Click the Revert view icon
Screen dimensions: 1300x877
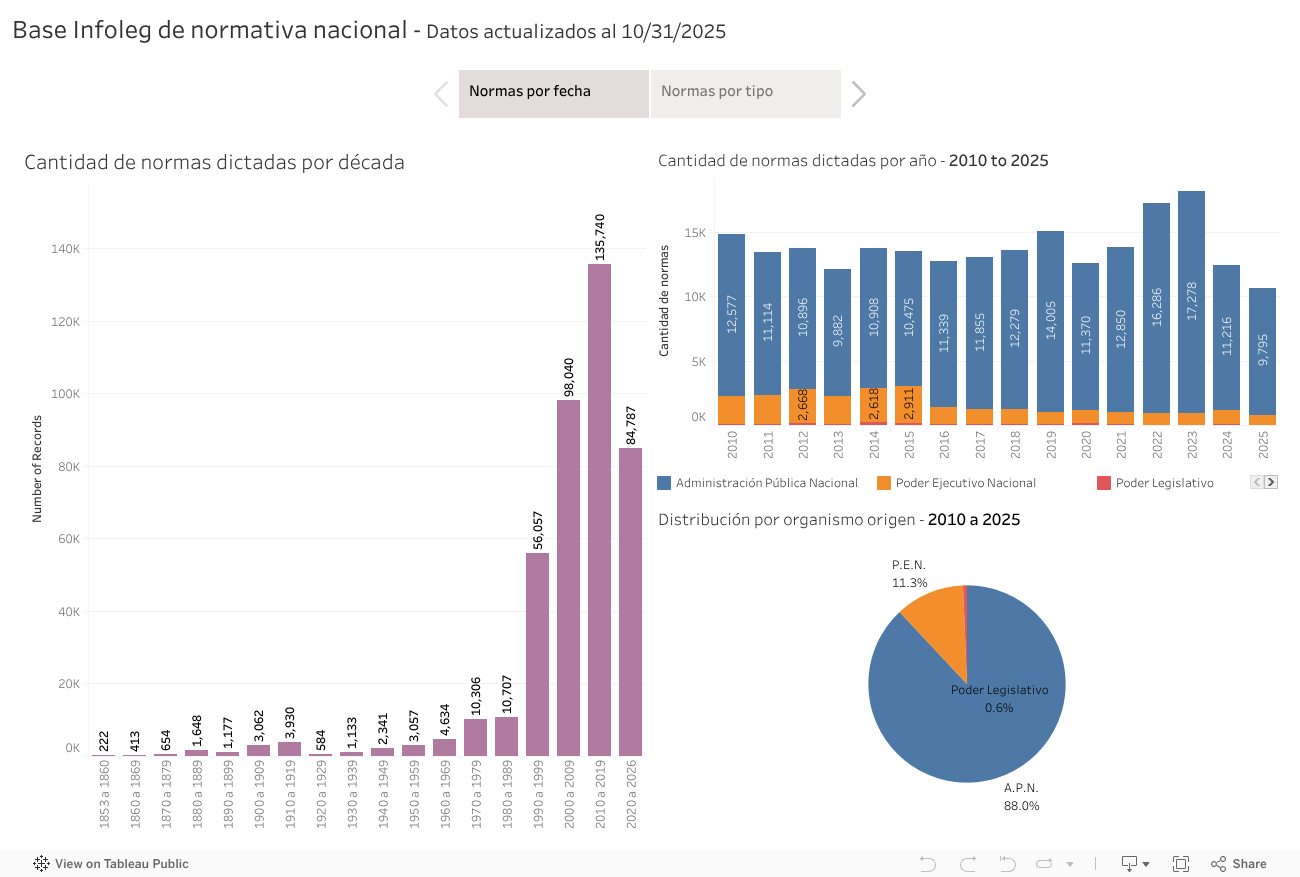[1007, 864]
